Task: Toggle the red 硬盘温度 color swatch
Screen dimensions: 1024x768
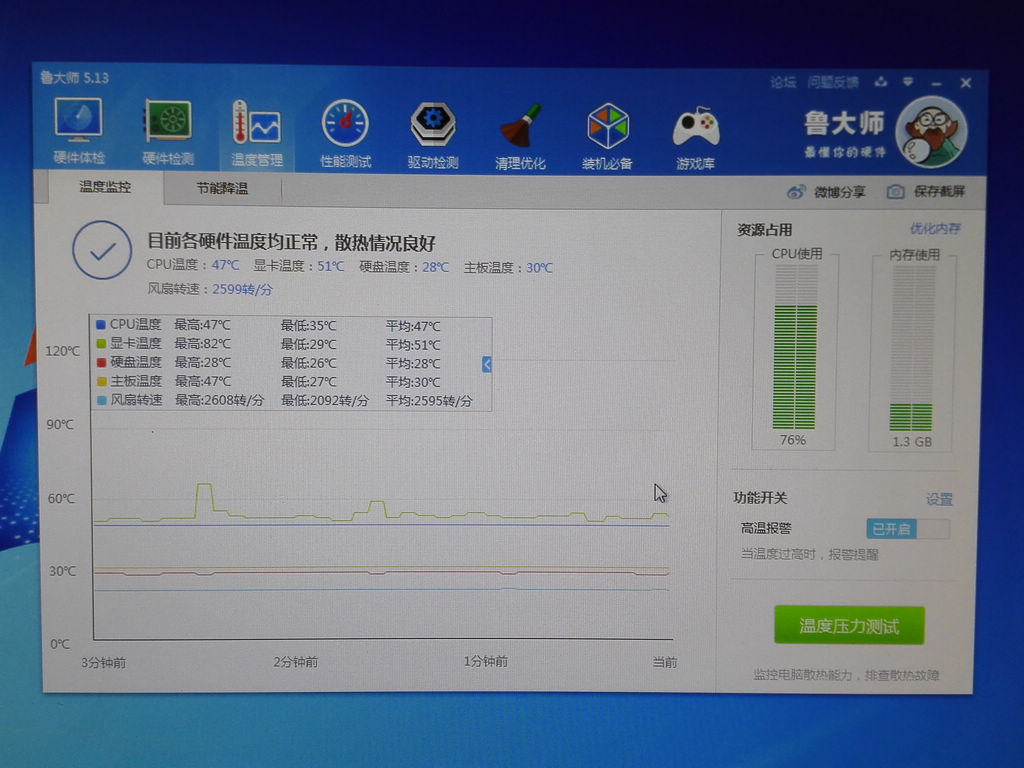Action: [x=99, y=362]
